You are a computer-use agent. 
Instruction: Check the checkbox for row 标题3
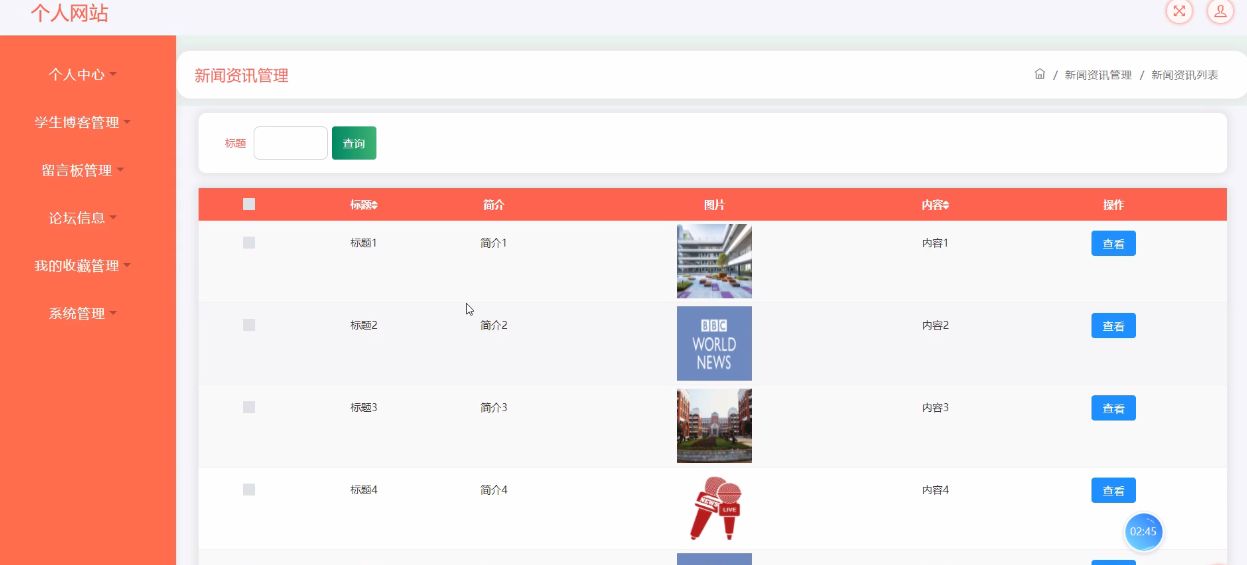pos(249,407)
